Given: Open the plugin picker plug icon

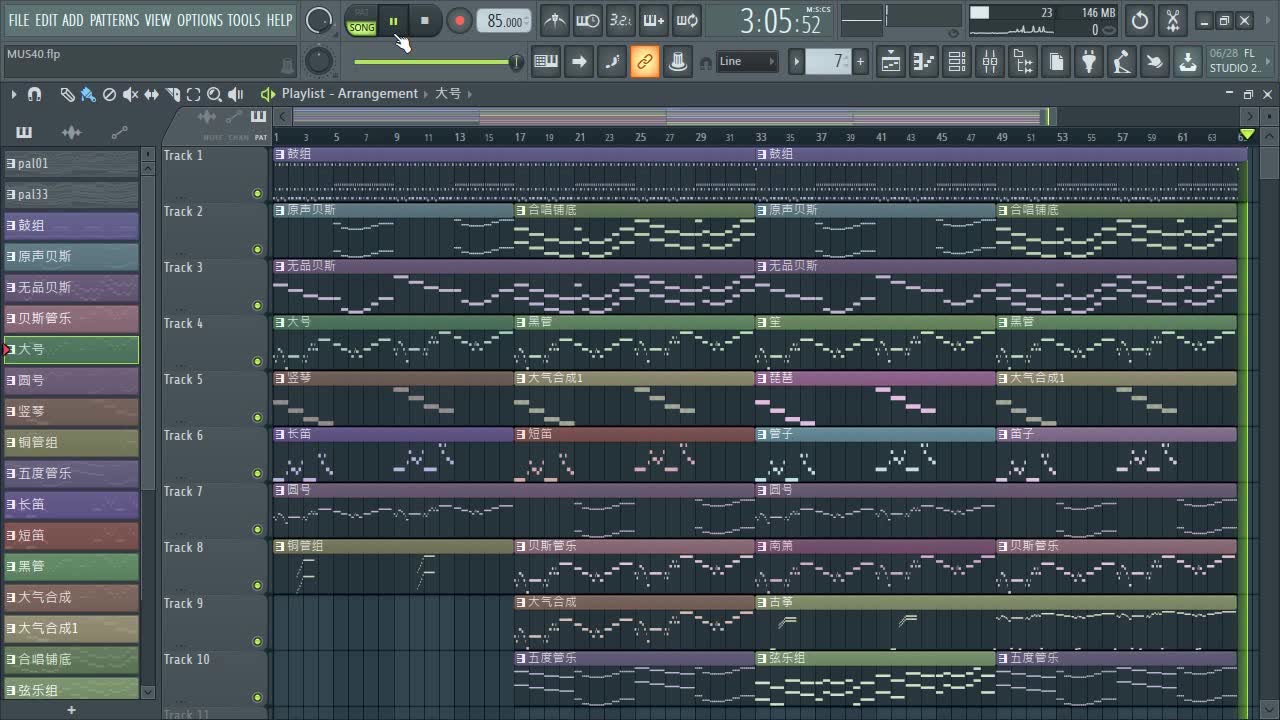Looking at the screenshot, I should coord(1089,62).
